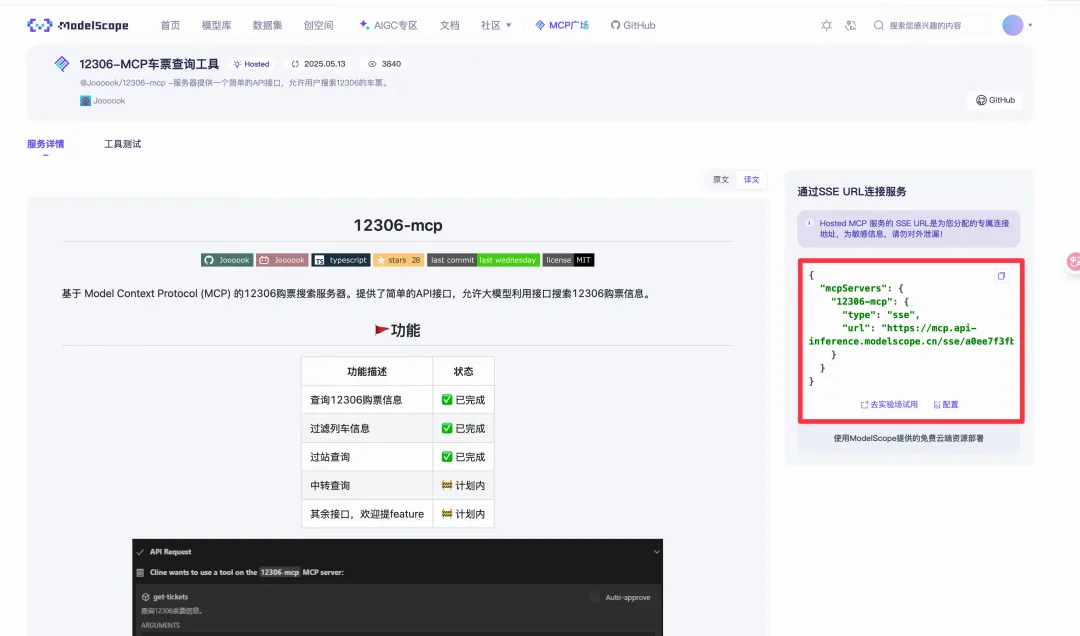Open the MCP广场 nav item
Image resolution: width=1080 pixels, height=636 pixels.
tap(562, 25)
